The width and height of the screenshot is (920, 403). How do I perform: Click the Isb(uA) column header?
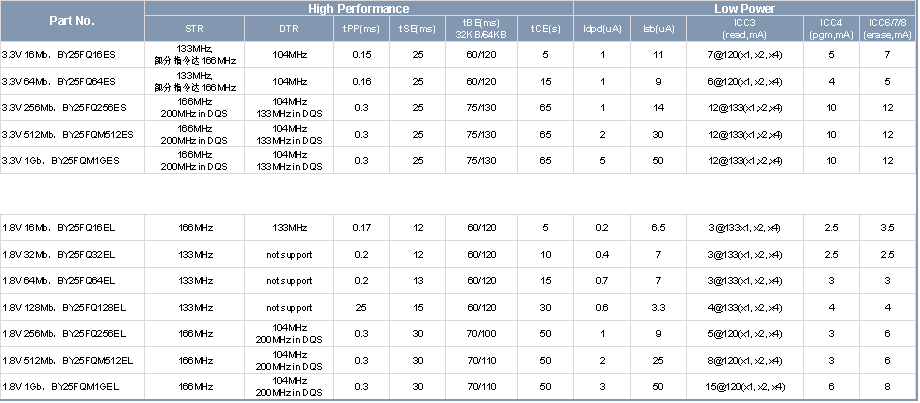(658, 29)
